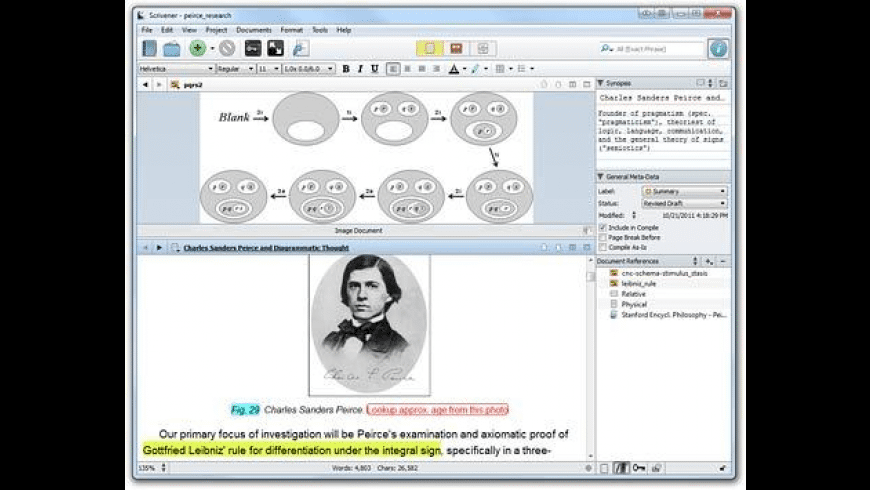Switch to Scrivenings document view mode
Image resolution: width=870 pixels, height=490 pixels.
point(429,48)
